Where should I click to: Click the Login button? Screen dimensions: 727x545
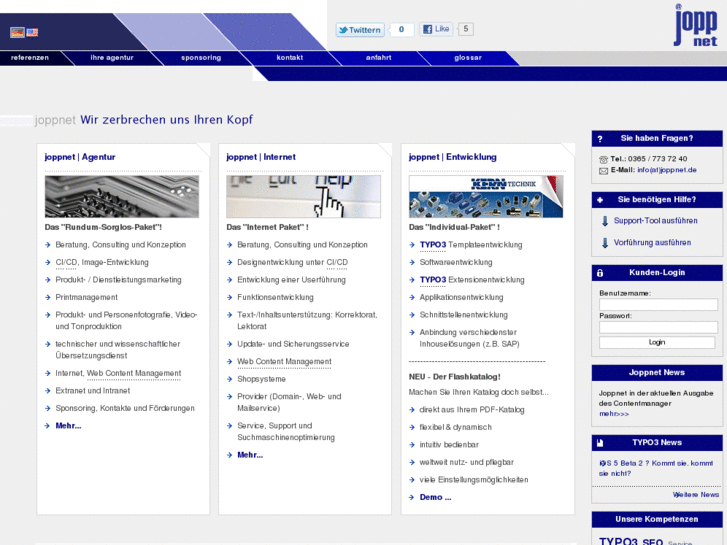click(657, 342)
